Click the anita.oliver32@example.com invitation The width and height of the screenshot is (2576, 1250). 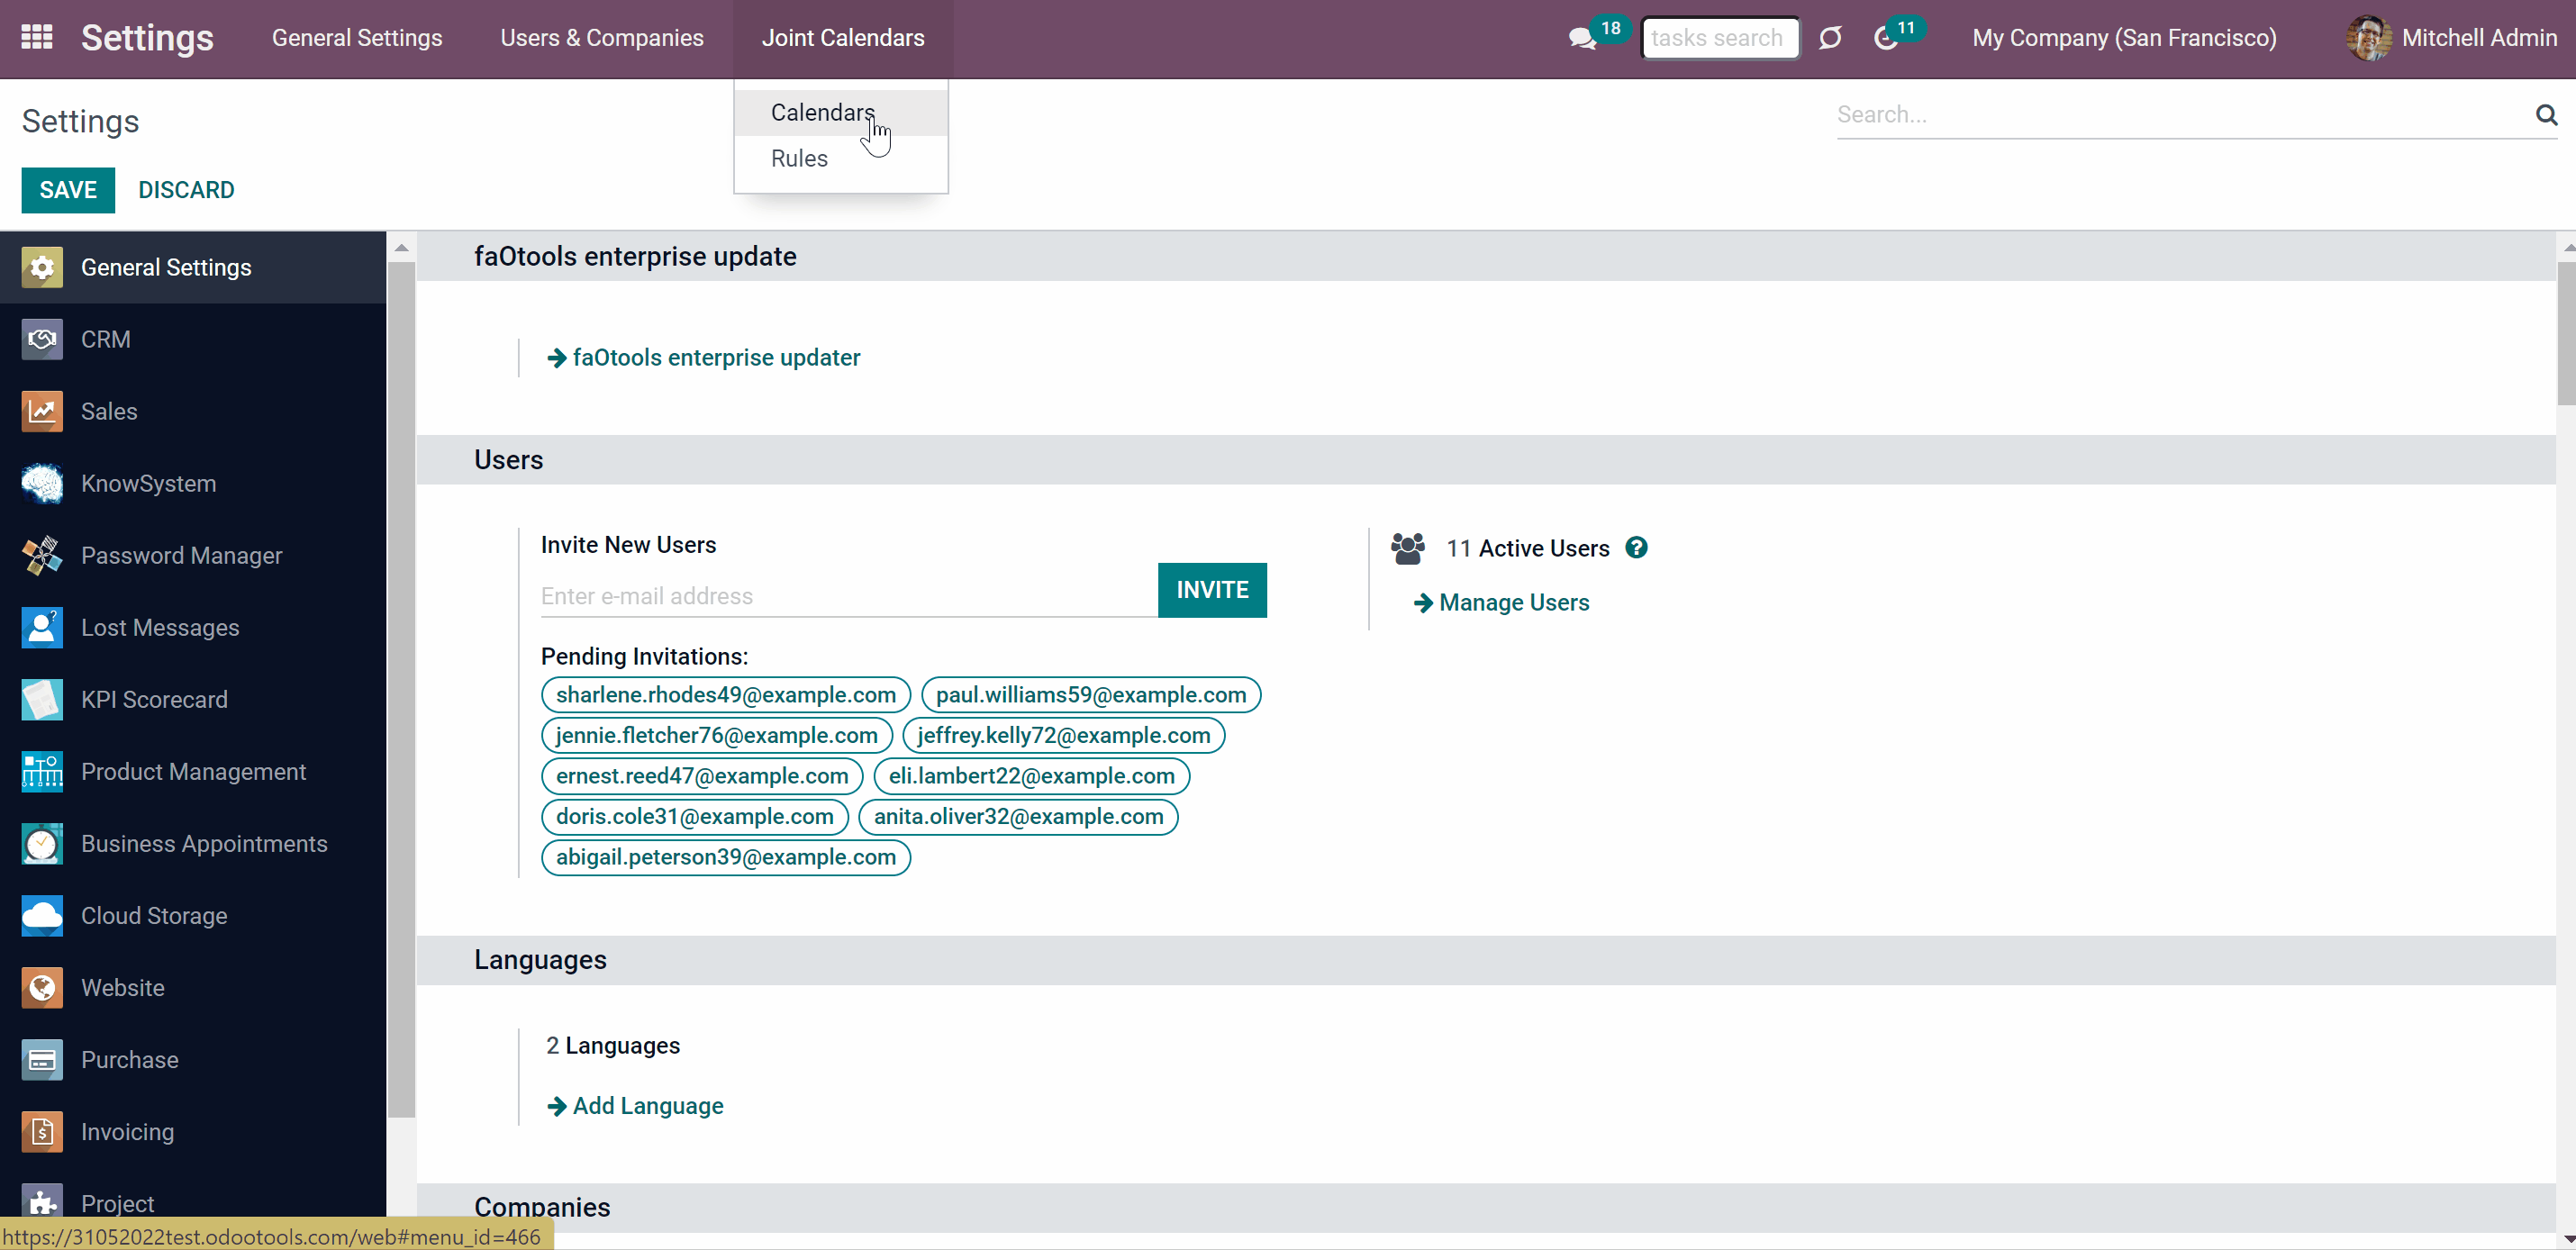1019,817
